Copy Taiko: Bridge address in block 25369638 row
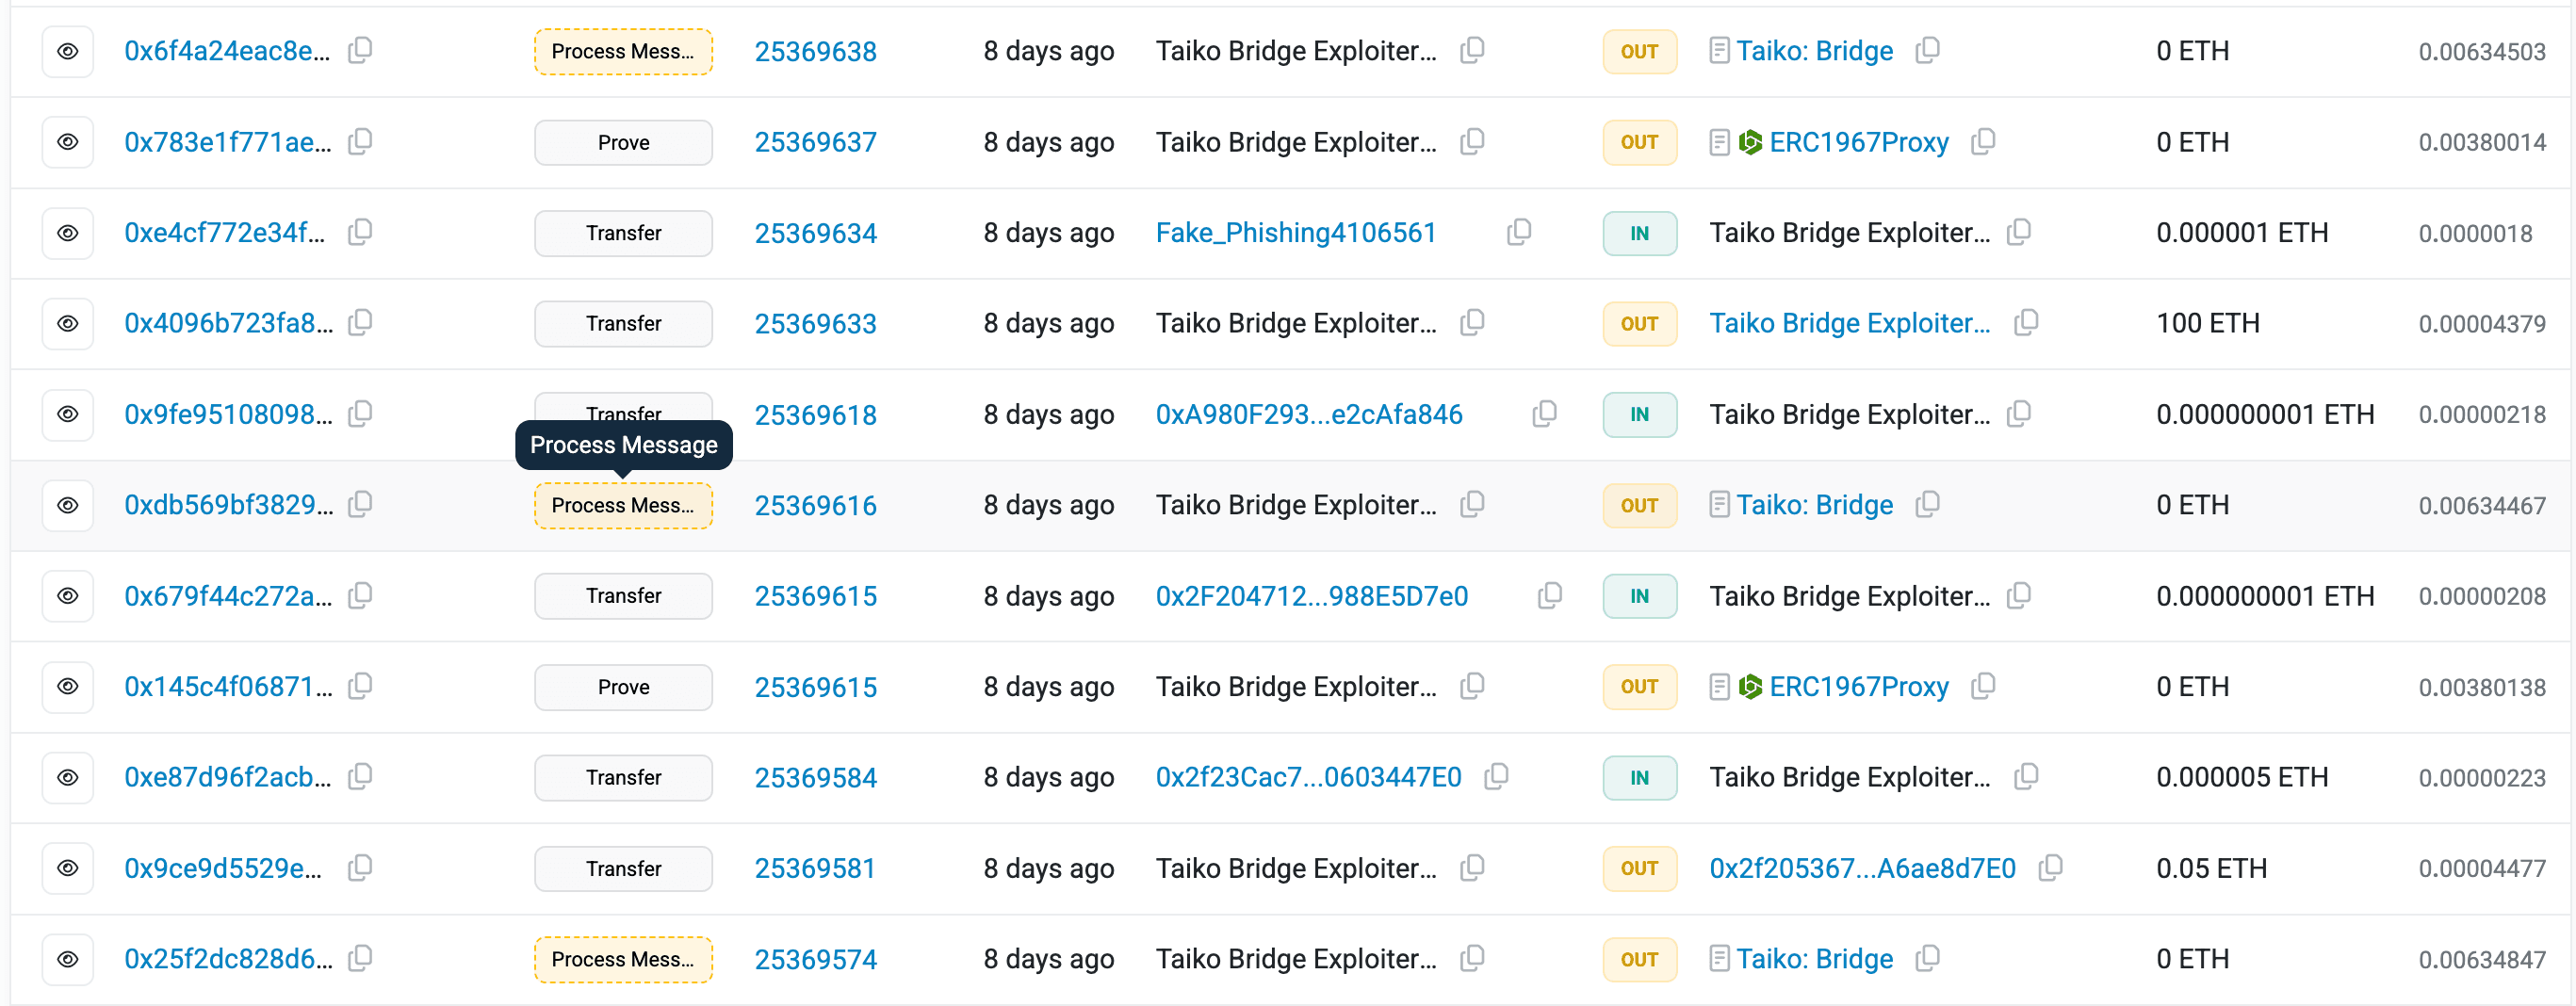Viewport: 2576px width, 1006px height. [x=1927, y=50]
